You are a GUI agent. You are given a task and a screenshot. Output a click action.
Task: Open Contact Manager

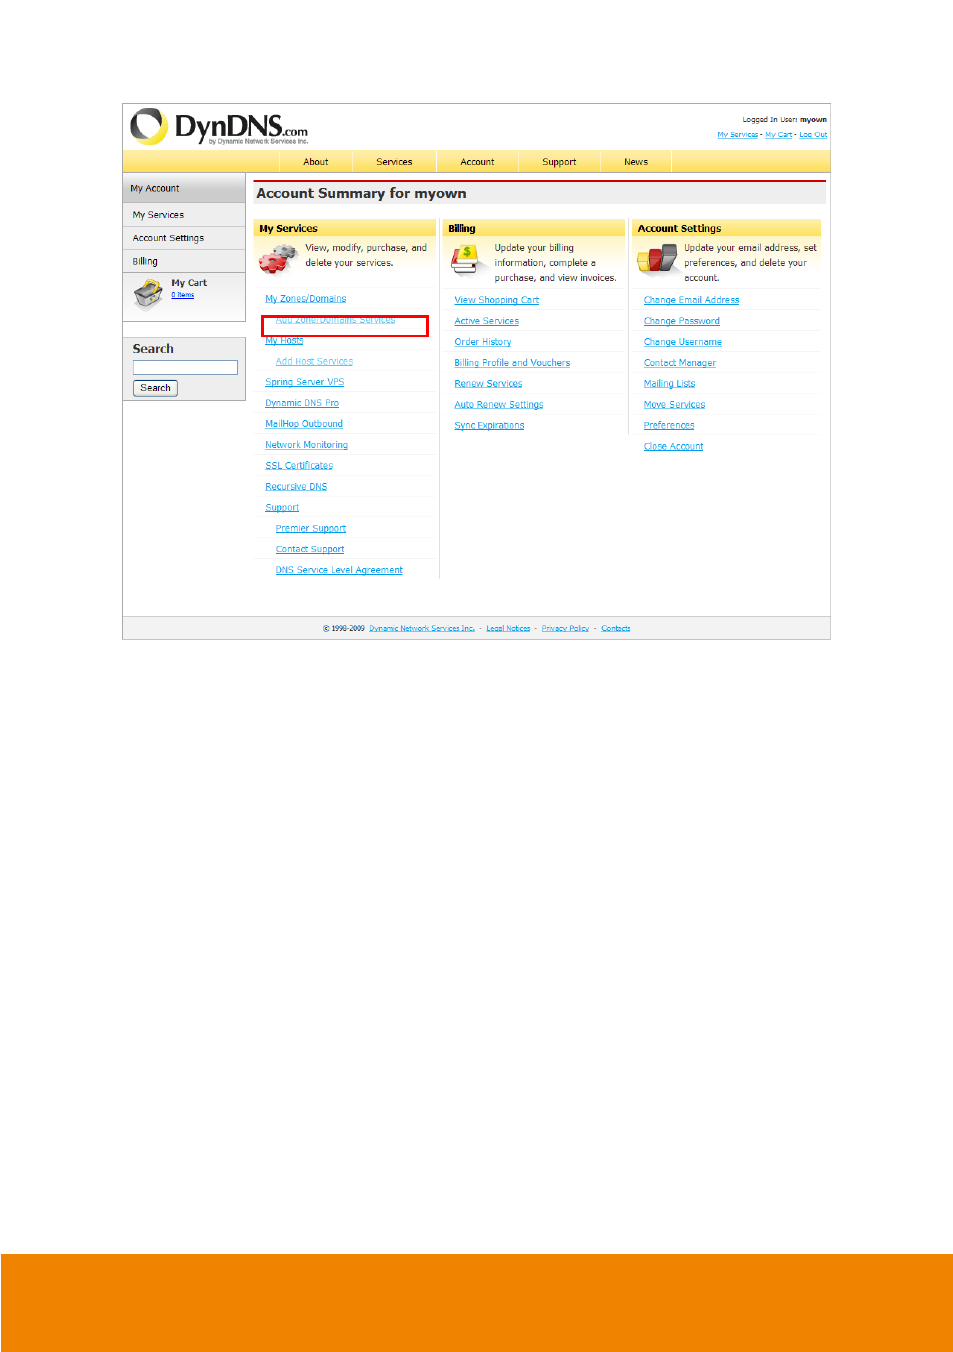680,363
